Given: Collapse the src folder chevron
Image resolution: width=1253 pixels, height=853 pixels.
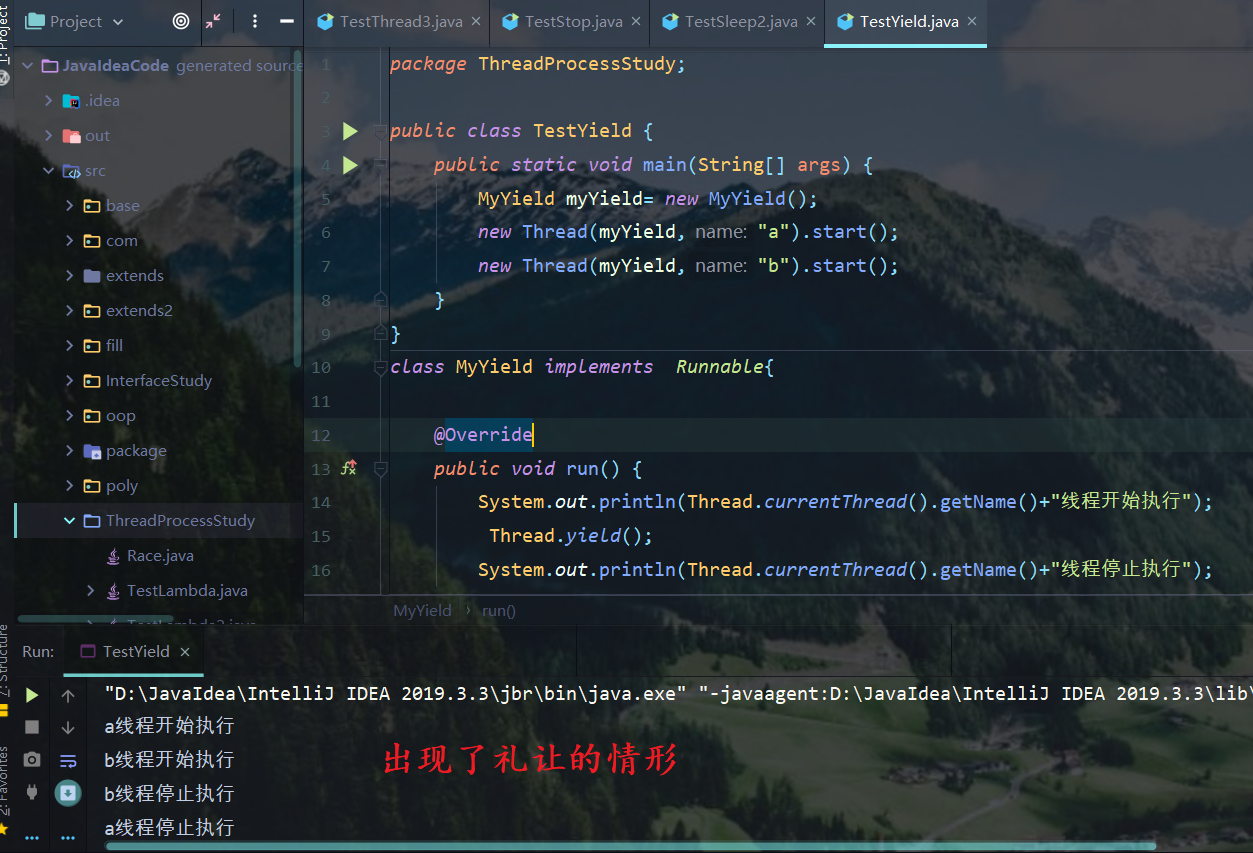Looking at the screenshot, I should click(48, 171).
